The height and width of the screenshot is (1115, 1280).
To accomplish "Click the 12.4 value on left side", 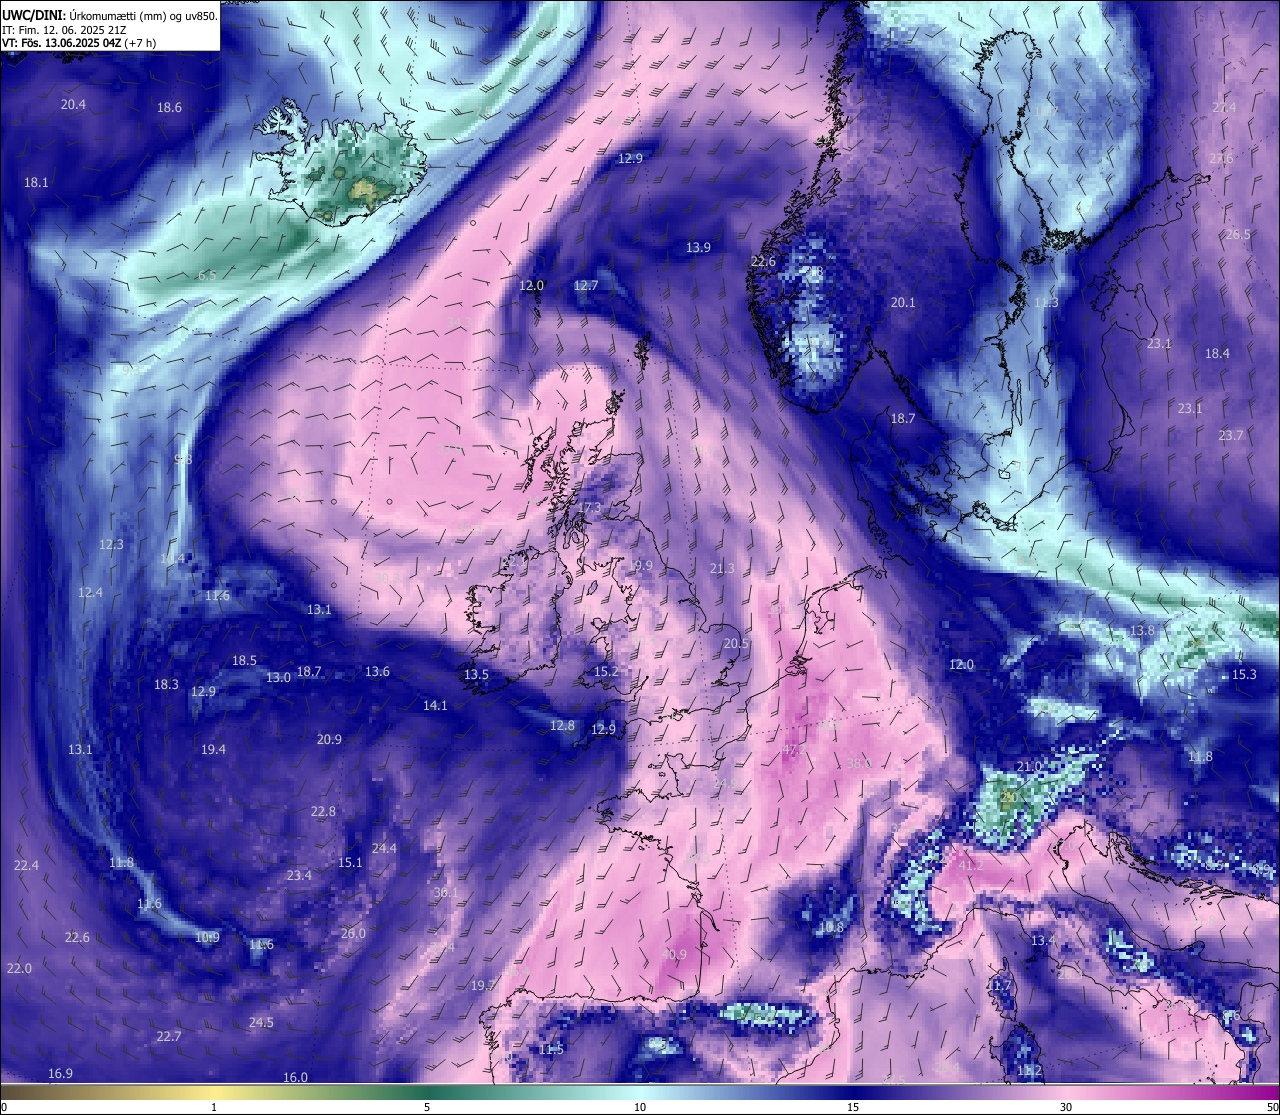I will click(x=90, y=592).
